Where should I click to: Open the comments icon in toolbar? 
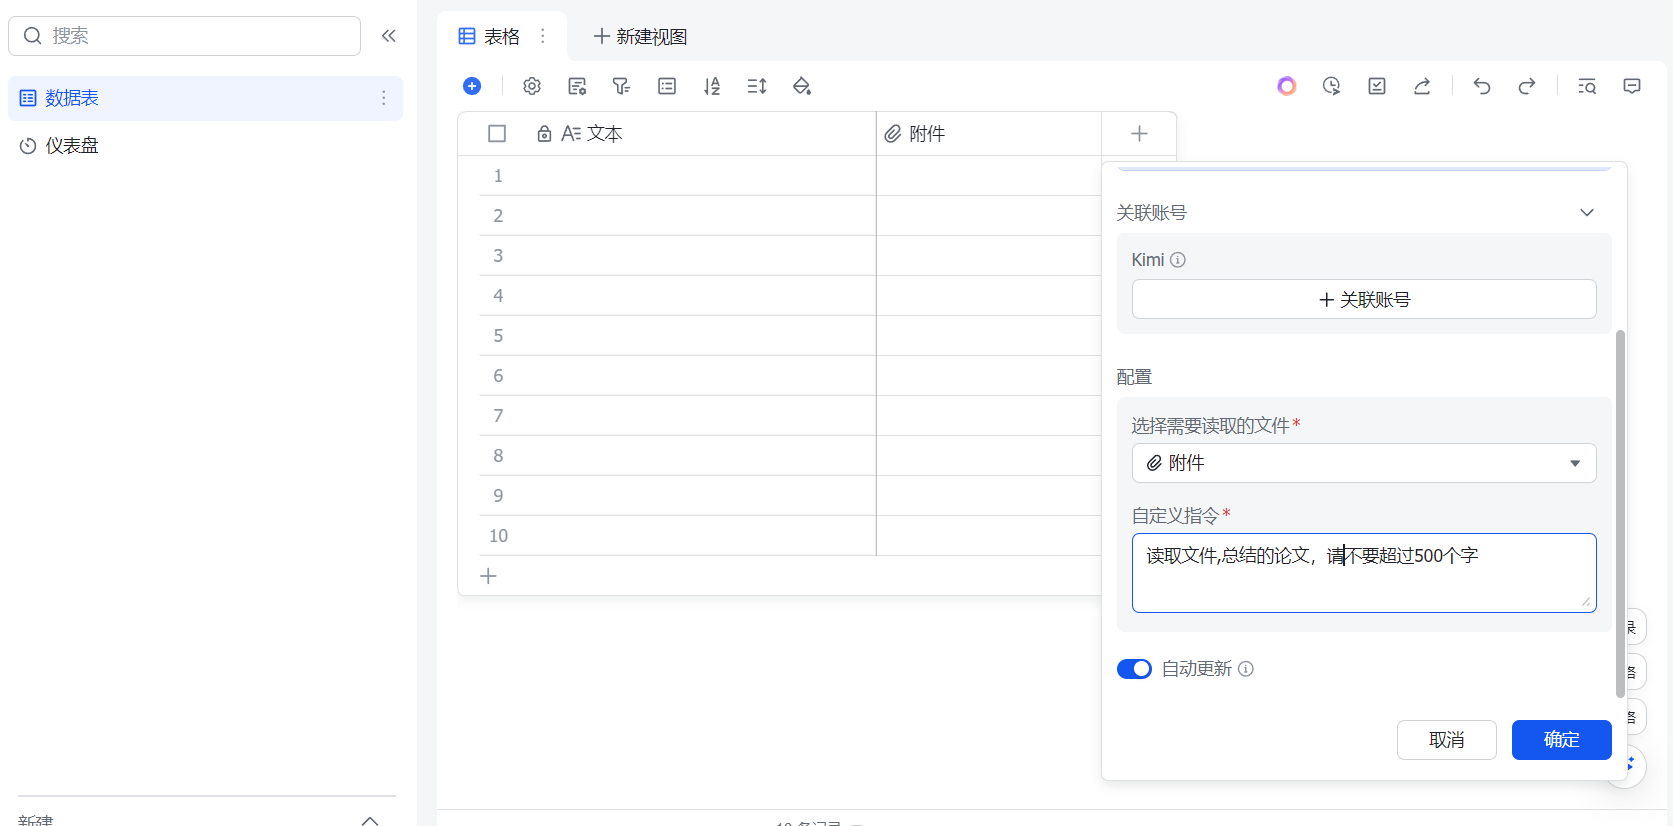coord(1632,86)
